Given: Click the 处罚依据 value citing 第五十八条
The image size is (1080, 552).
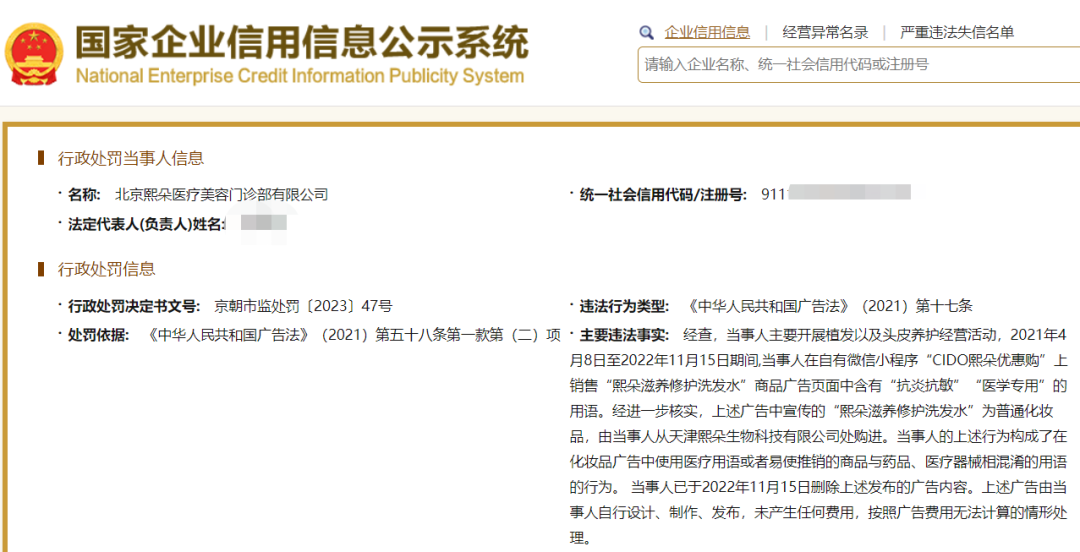Looking at the screenshot, I should click(354, 335).
